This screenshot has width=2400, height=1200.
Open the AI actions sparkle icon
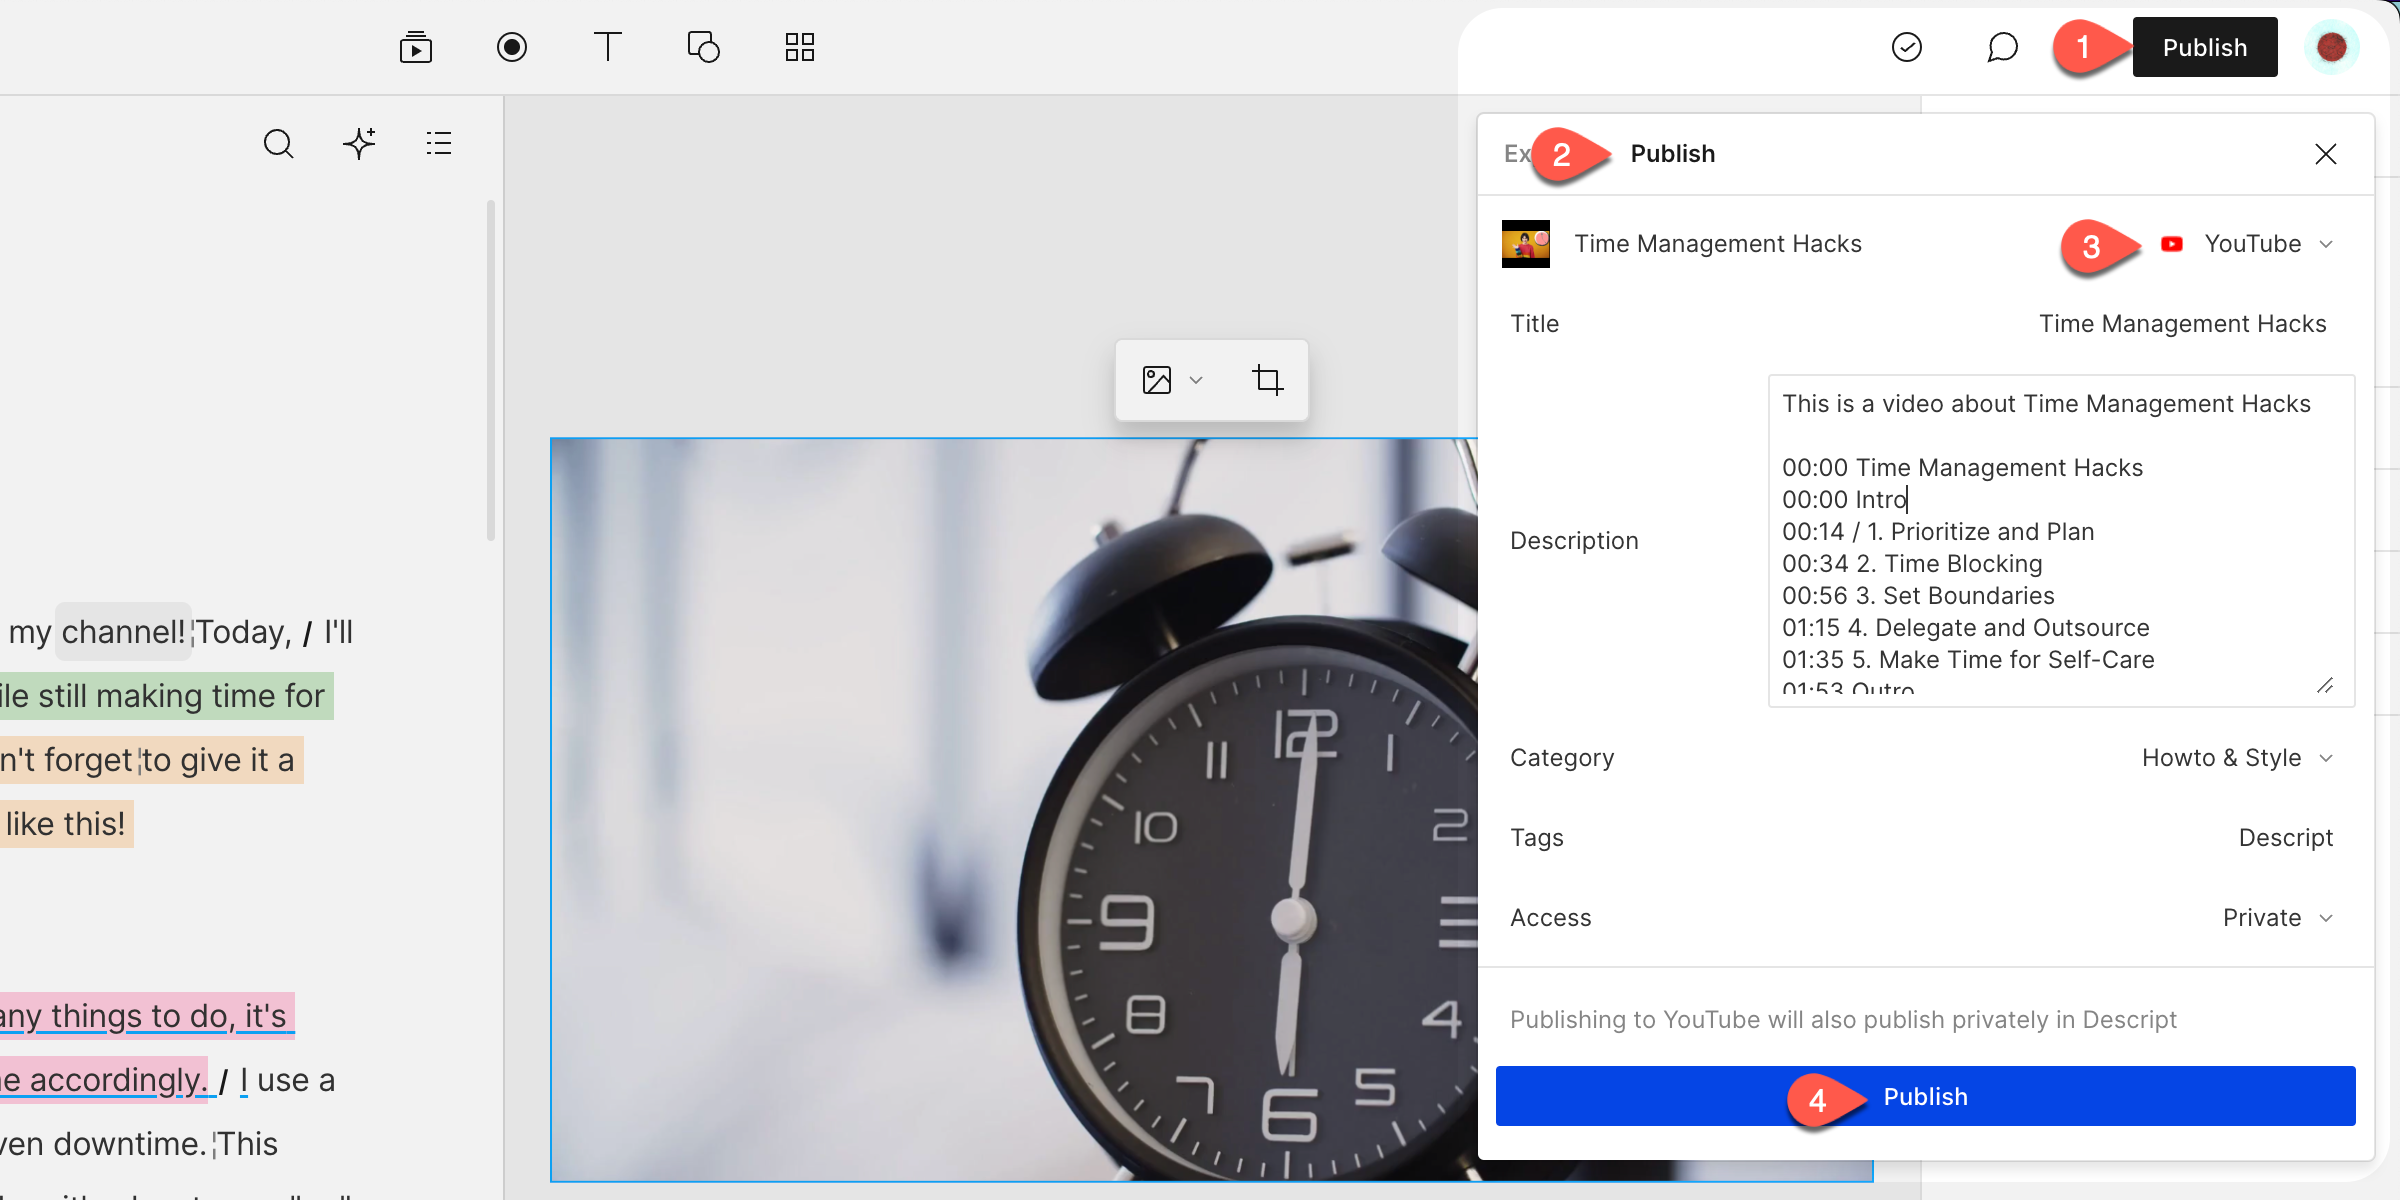pos(359,144)
